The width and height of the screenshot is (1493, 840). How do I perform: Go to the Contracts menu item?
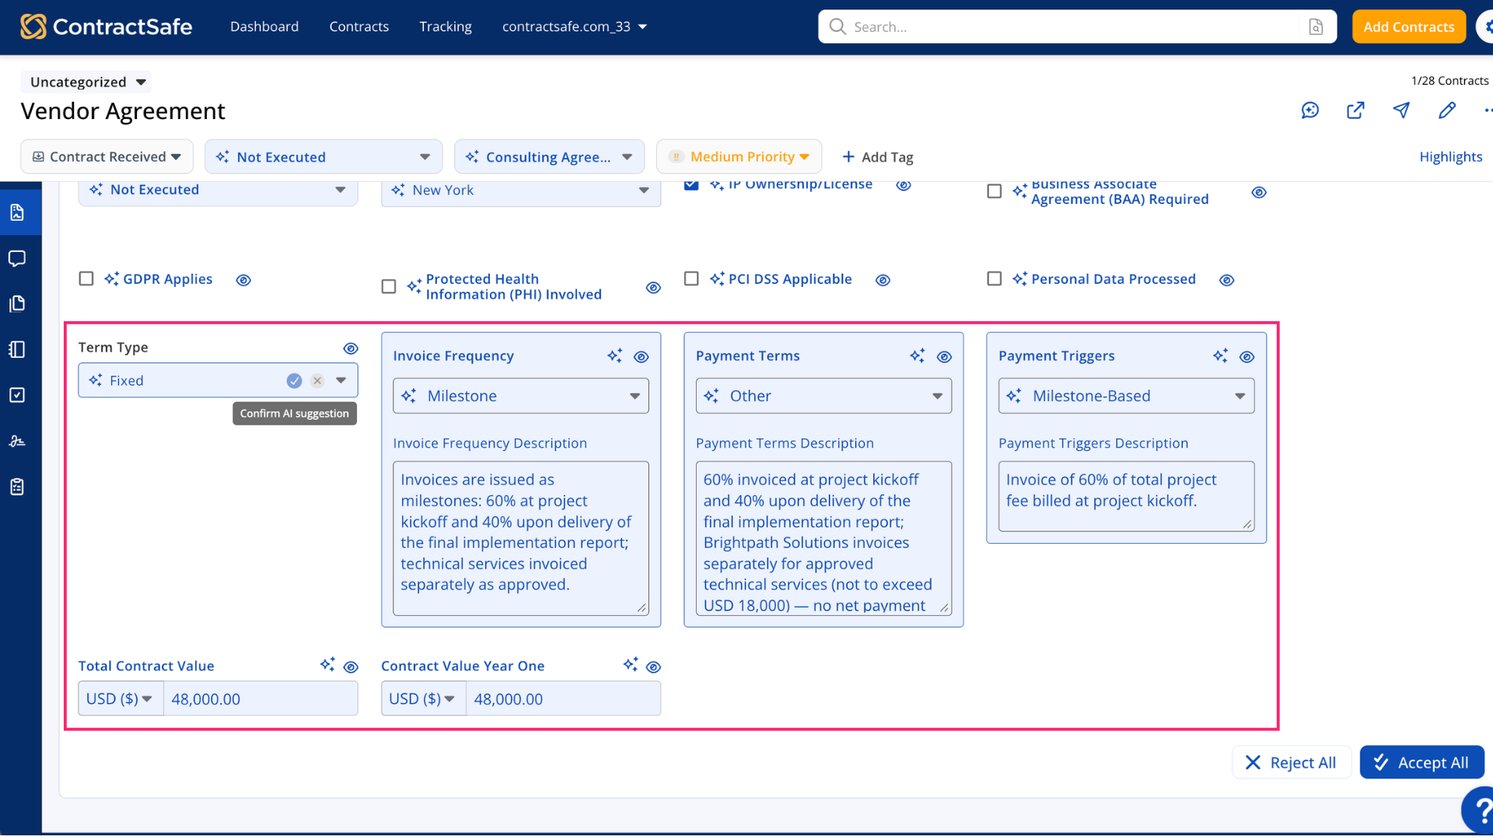(359, 27)
